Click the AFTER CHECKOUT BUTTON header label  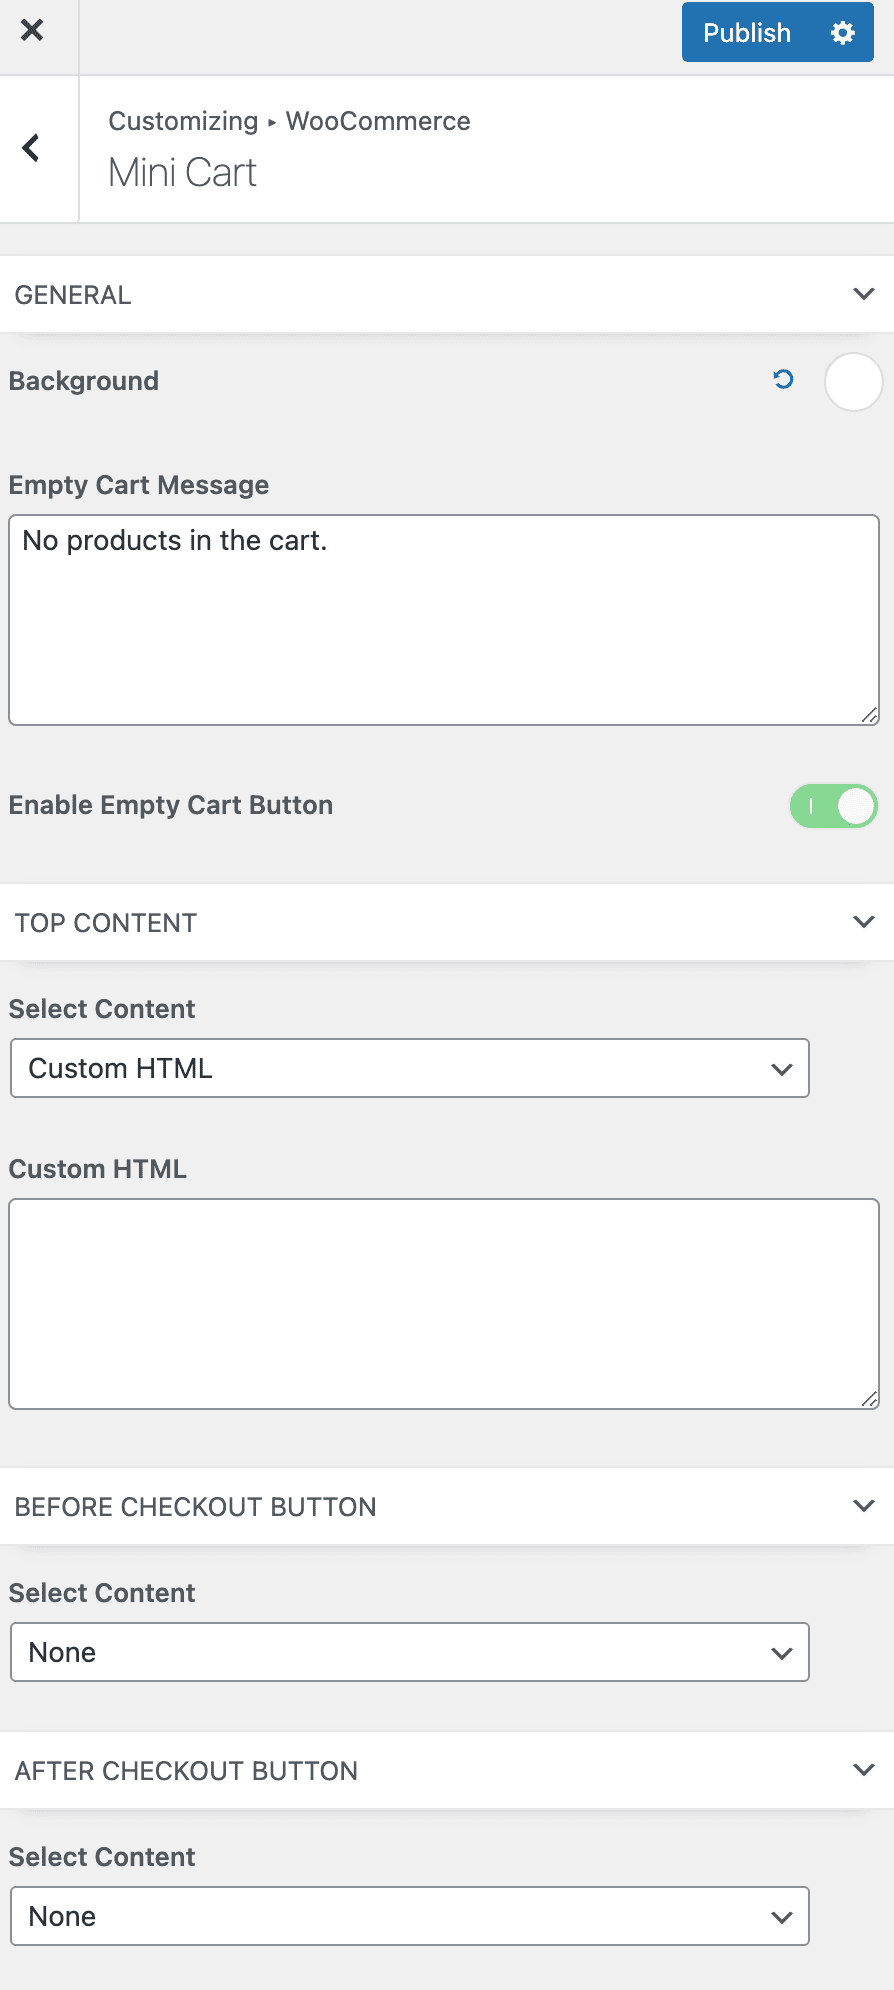(186, 1771)
